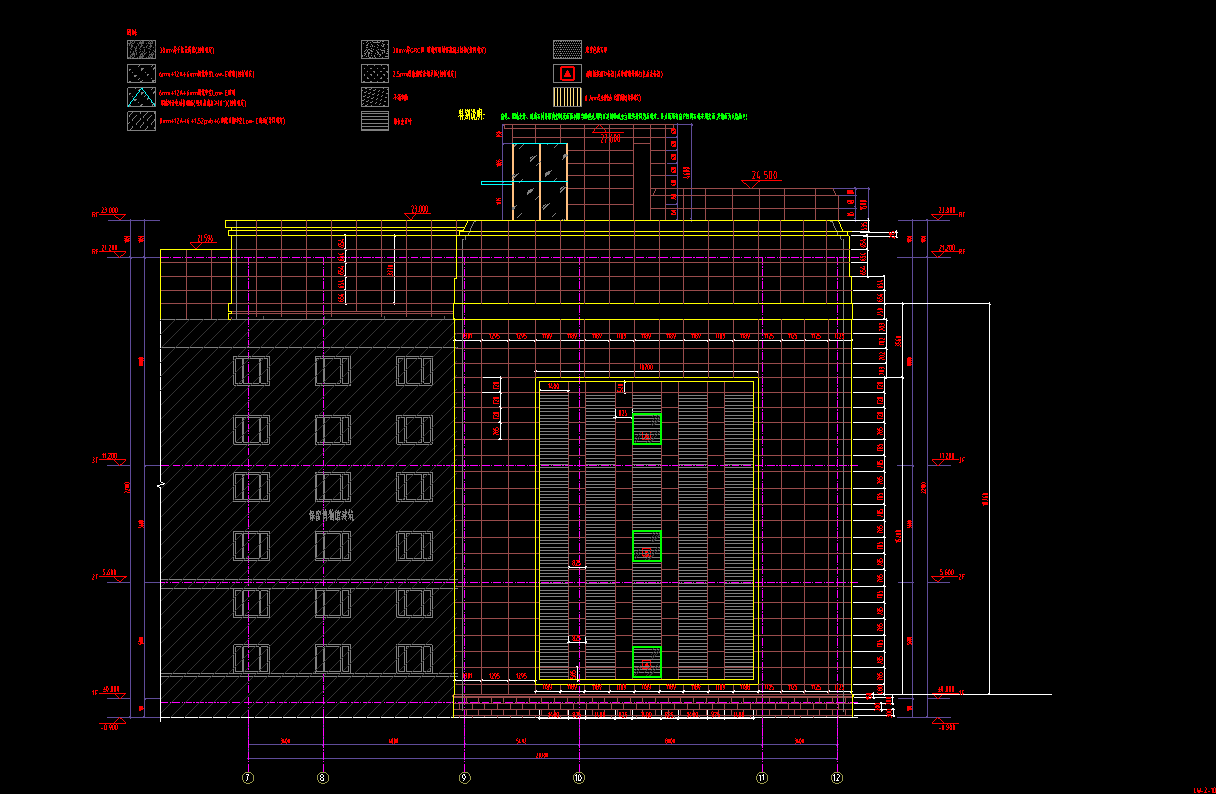Select the rooftop glass door panel
The height and width of the screenshot is (794, 1216).
(x=539, y=181)
